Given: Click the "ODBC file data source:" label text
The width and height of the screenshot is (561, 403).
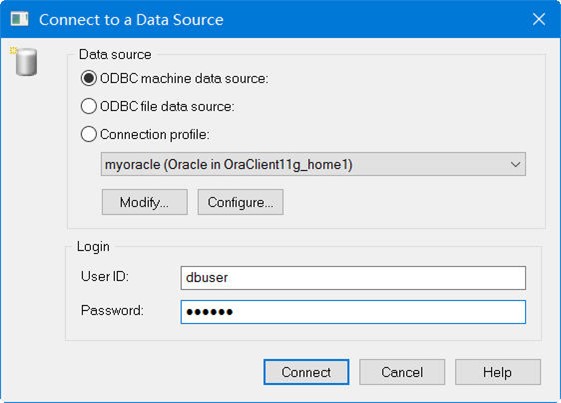Looking at the screenshot, I should point(167,106).
